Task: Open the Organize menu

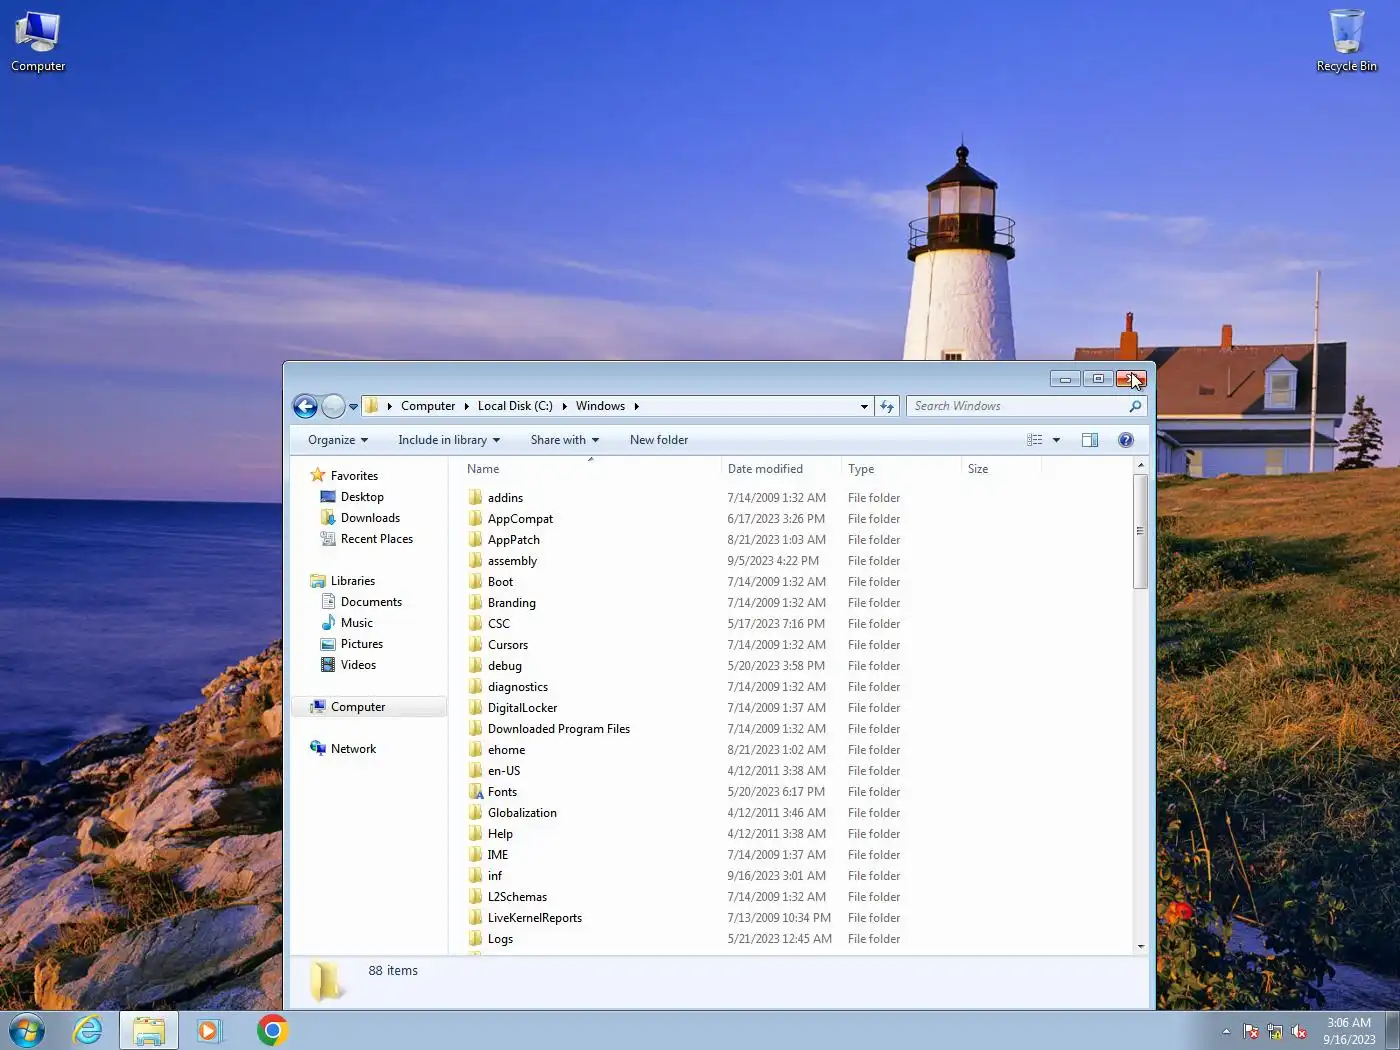Action: tap(338, 440)
